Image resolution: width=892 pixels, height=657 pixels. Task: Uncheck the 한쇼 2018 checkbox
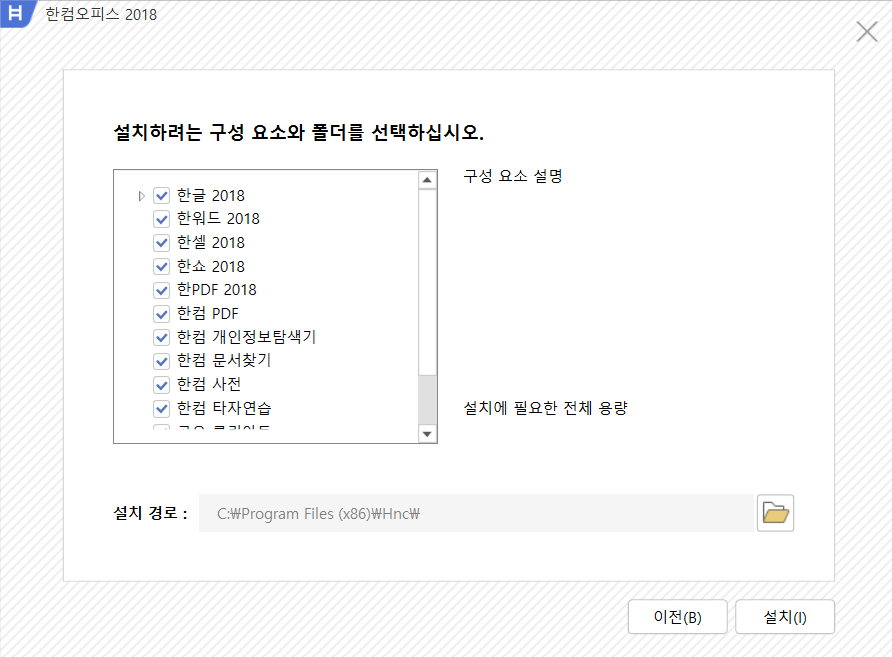[162, 266]
